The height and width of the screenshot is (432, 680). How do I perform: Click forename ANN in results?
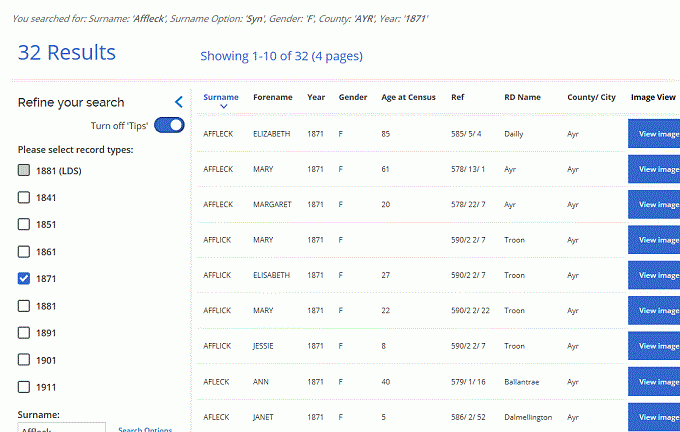(x=261, y=382)
